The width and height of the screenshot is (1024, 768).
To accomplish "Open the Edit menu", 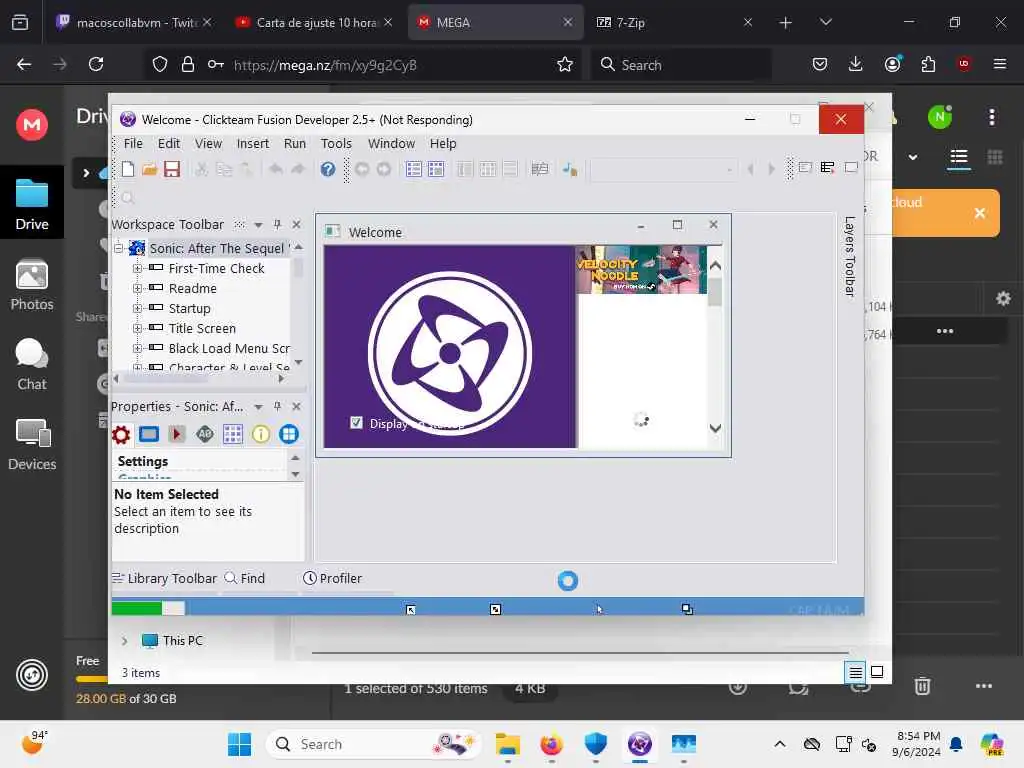I will click(x=168, y=144).
